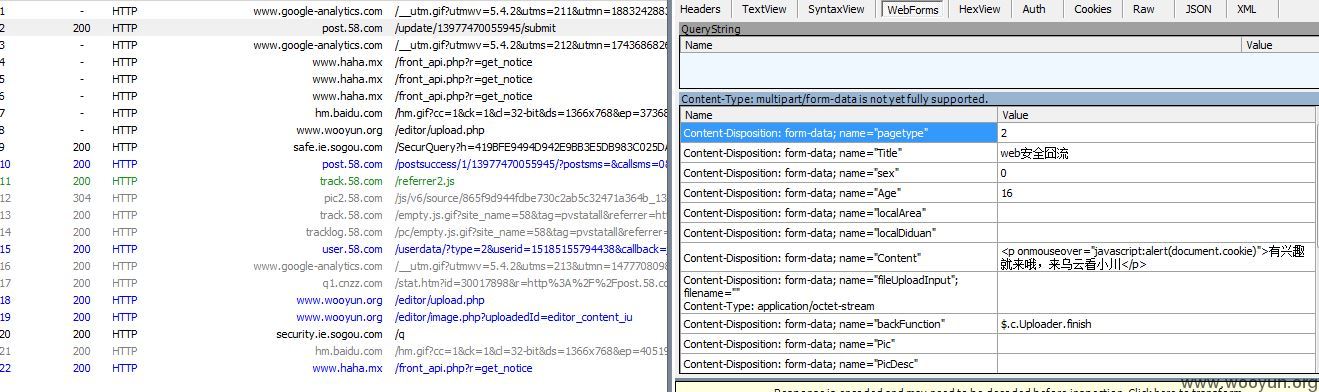Image resolution: width=1319 pixels, height=392 pixels.
Task: Switch to the Headers inspector tab
Action: (700, 9)
